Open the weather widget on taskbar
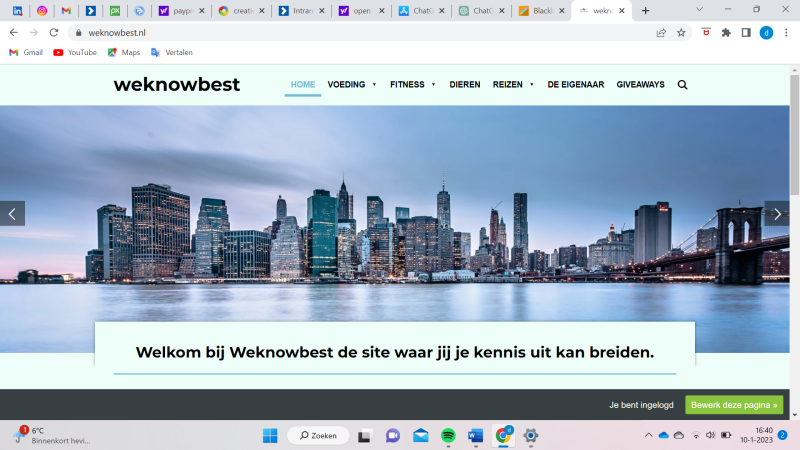800x450 pixels. click(52, 435)
